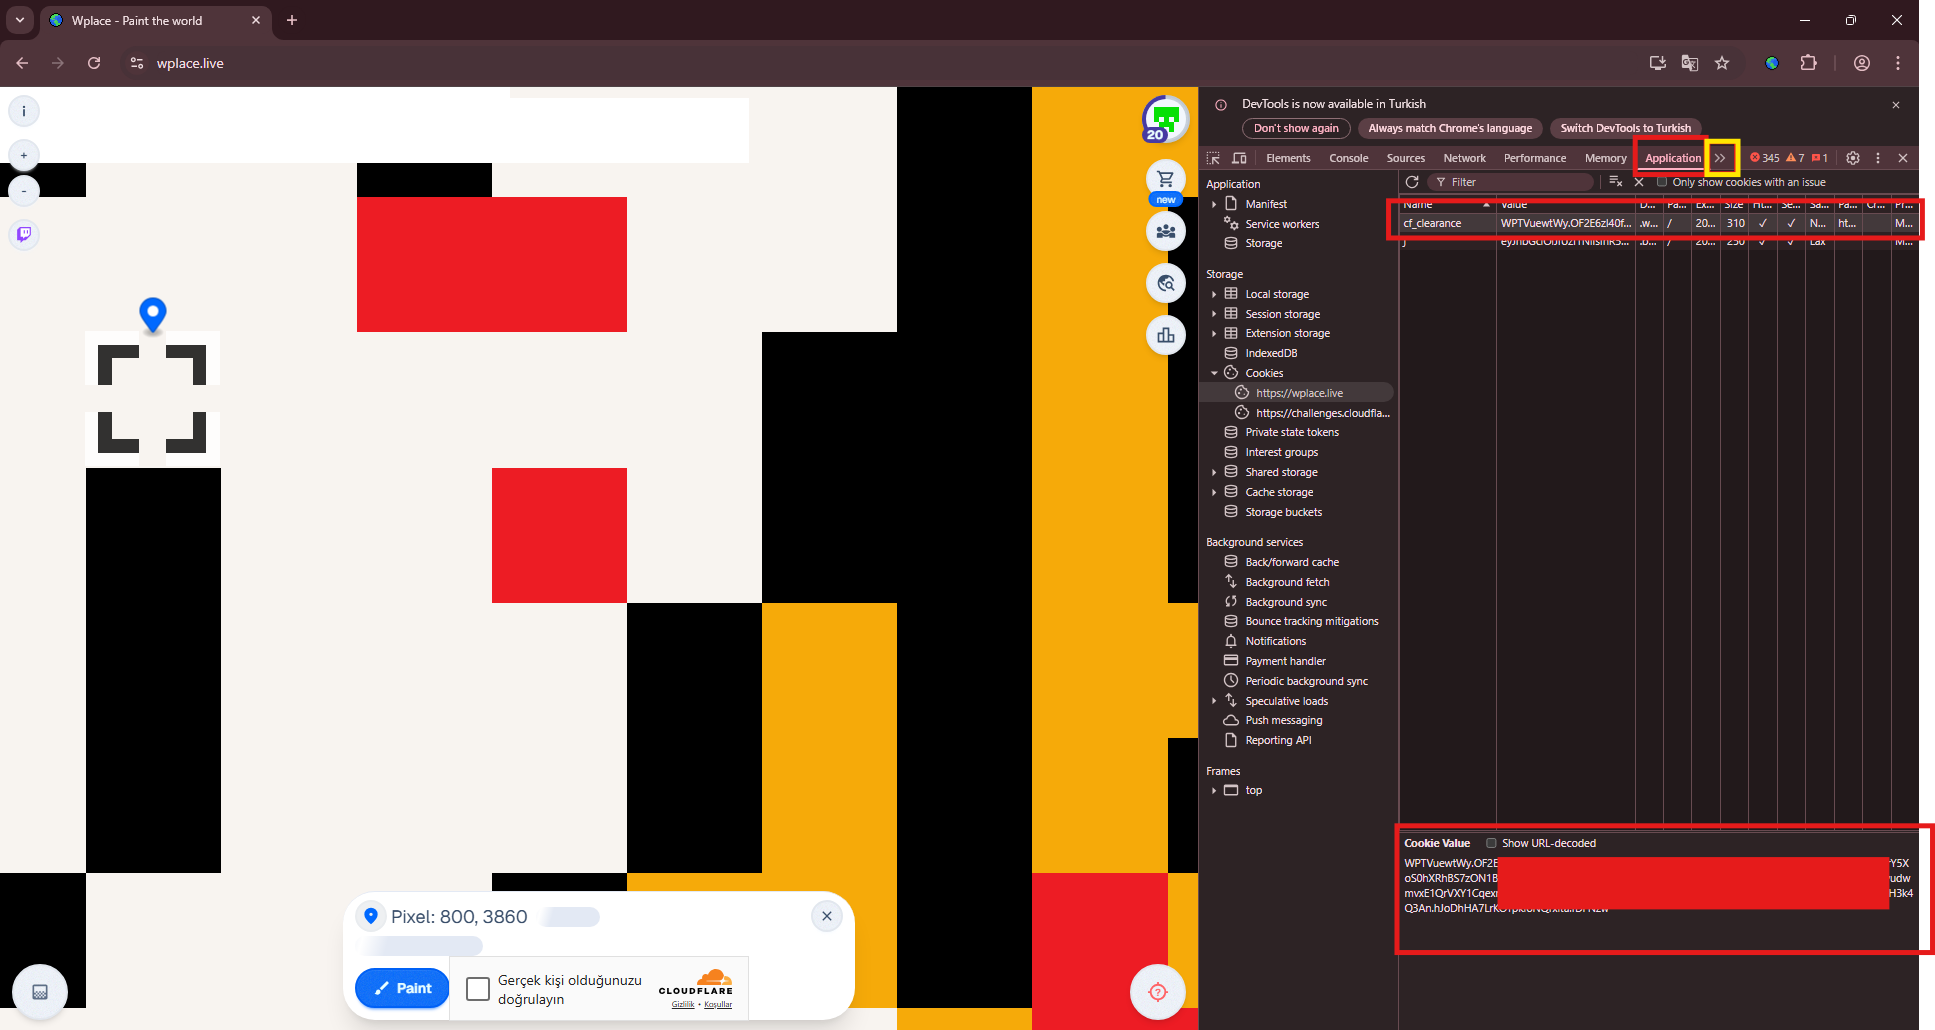Viewport: 1935px width, 1030px height.
Task: Open Notifications background service
Action: [x=1275, y=641]
